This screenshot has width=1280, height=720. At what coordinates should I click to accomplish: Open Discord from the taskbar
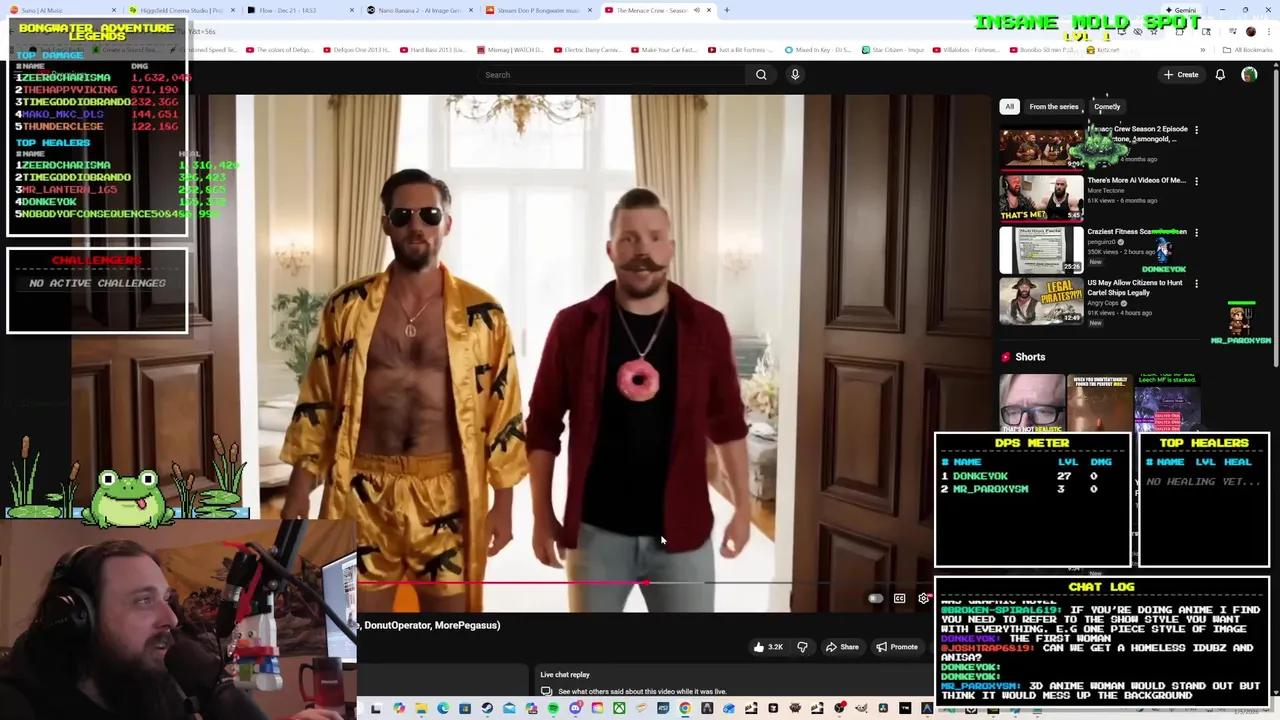tap(575, 709)
